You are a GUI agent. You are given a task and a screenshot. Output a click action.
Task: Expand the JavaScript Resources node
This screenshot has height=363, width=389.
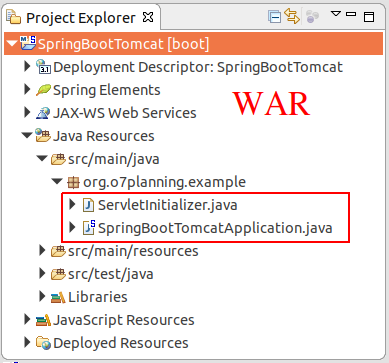(x=28, y=319)
